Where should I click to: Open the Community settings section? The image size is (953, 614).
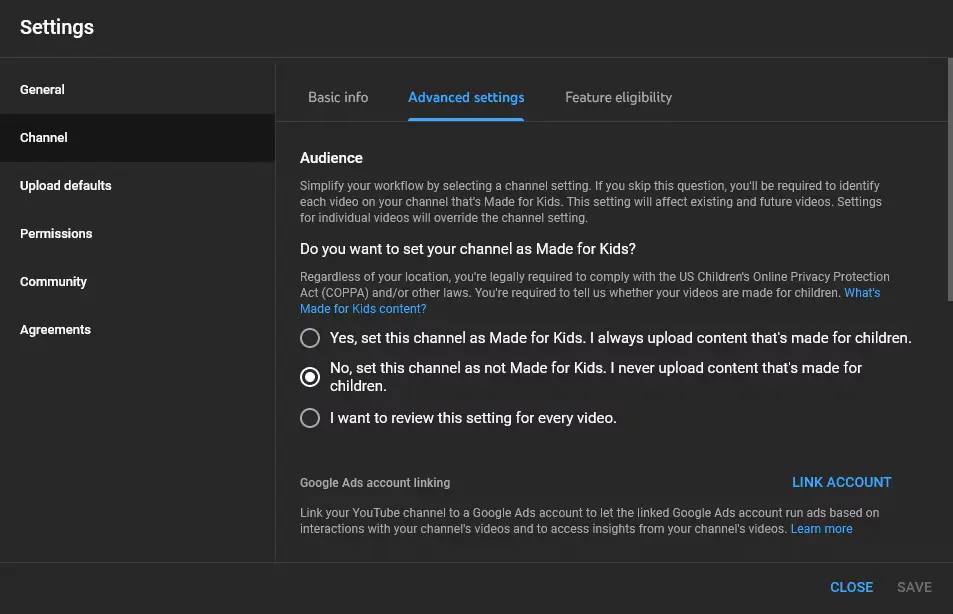[53, 281]
